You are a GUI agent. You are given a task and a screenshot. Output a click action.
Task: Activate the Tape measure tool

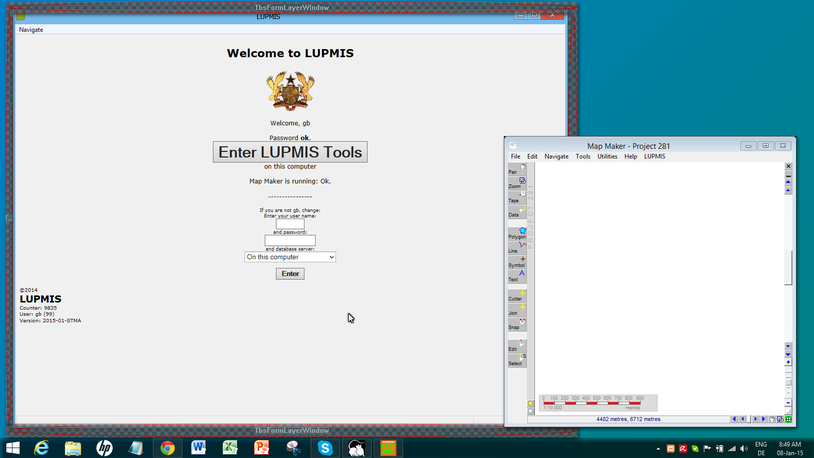tap(517, 198)
